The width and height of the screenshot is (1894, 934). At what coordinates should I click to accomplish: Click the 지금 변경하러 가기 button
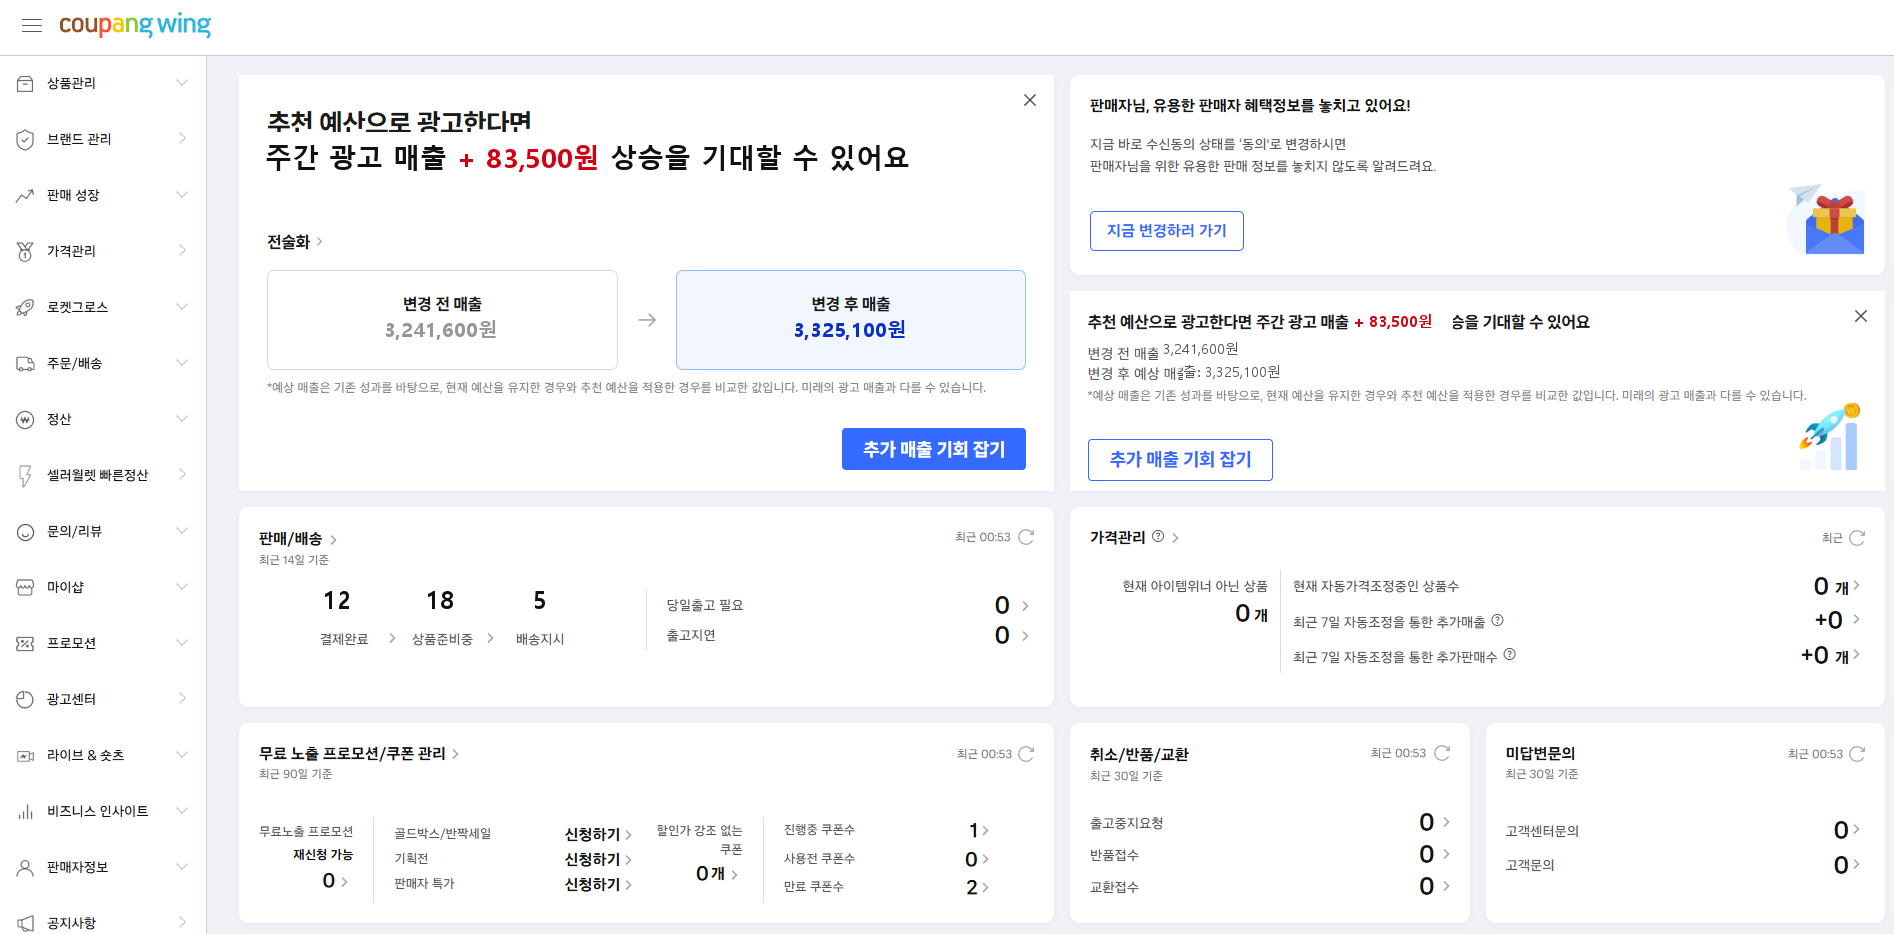pyautogui.click(x=1167, y=231)
